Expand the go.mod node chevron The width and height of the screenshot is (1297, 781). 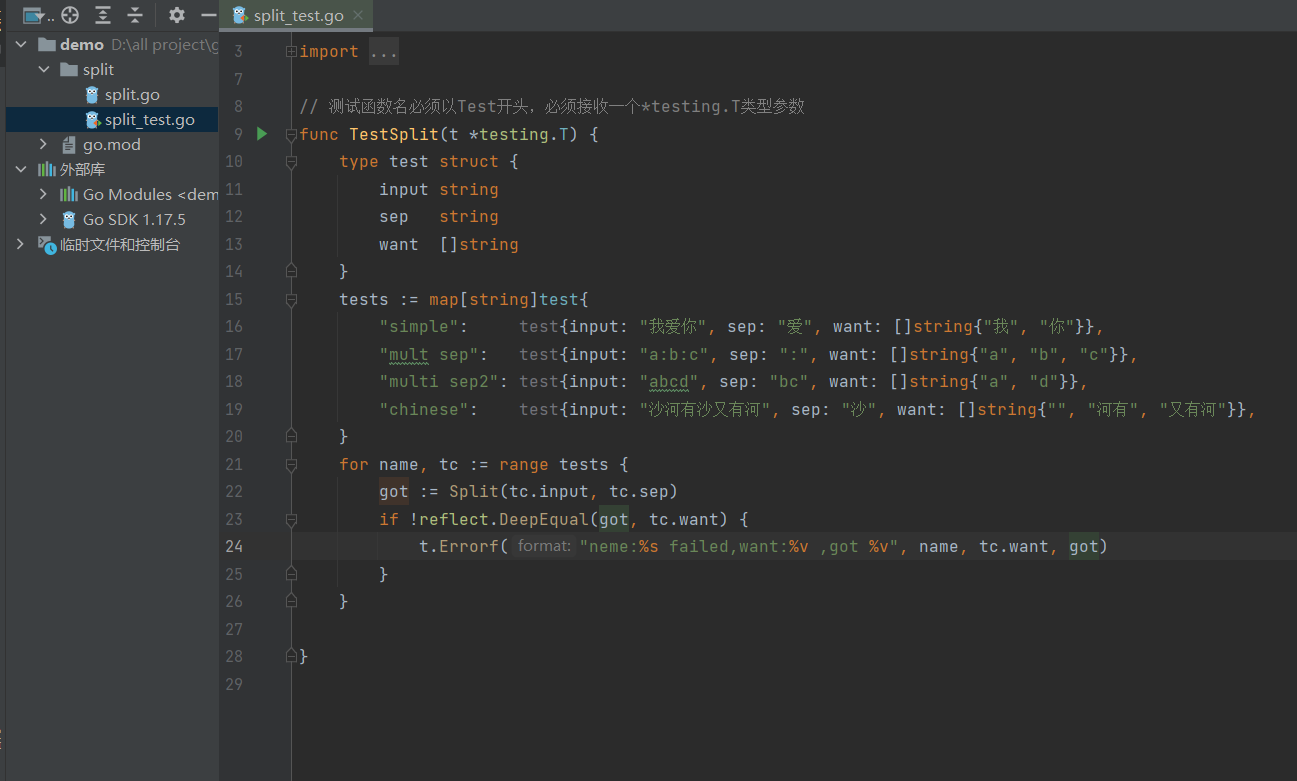point(43,144)
